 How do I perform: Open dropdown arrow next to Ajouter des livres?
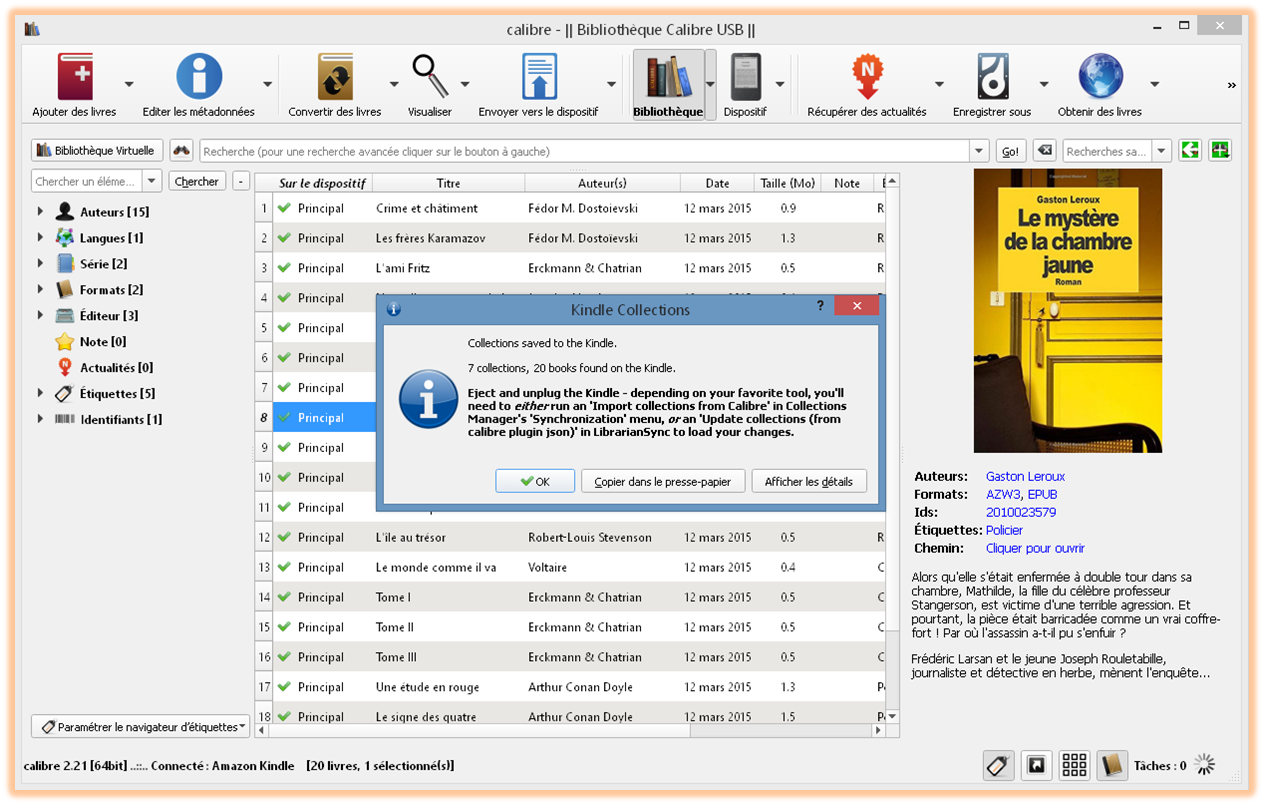[129, 84]
